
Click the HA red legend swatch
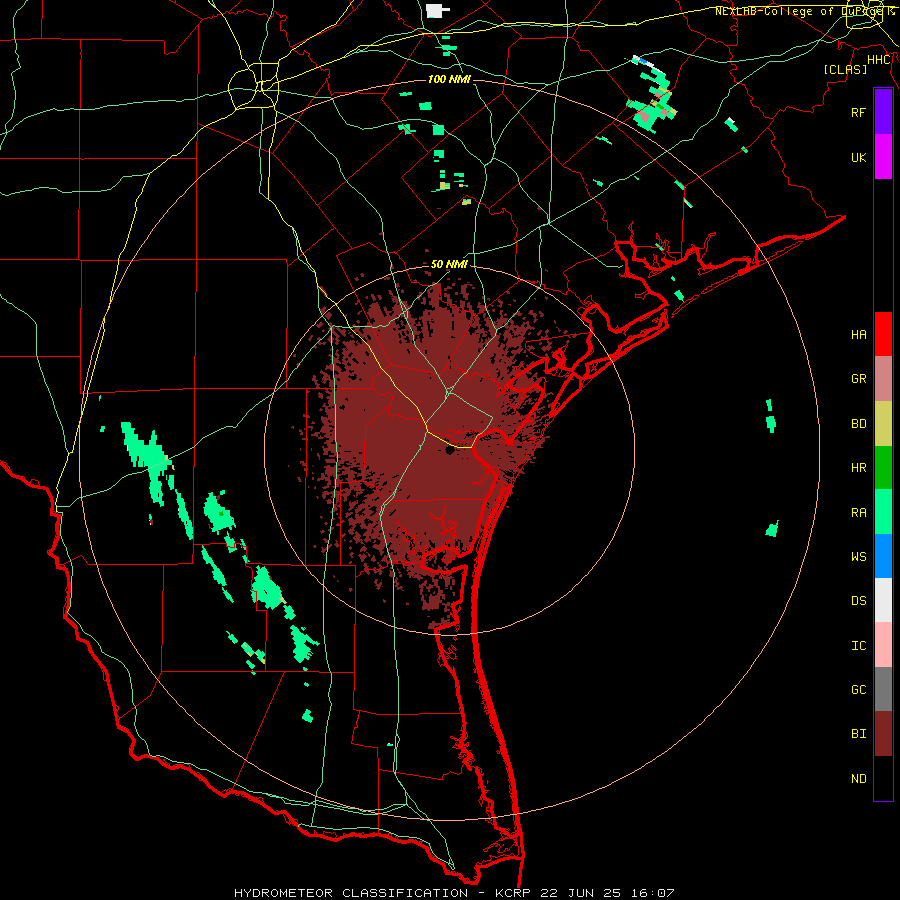coord(883,334)
